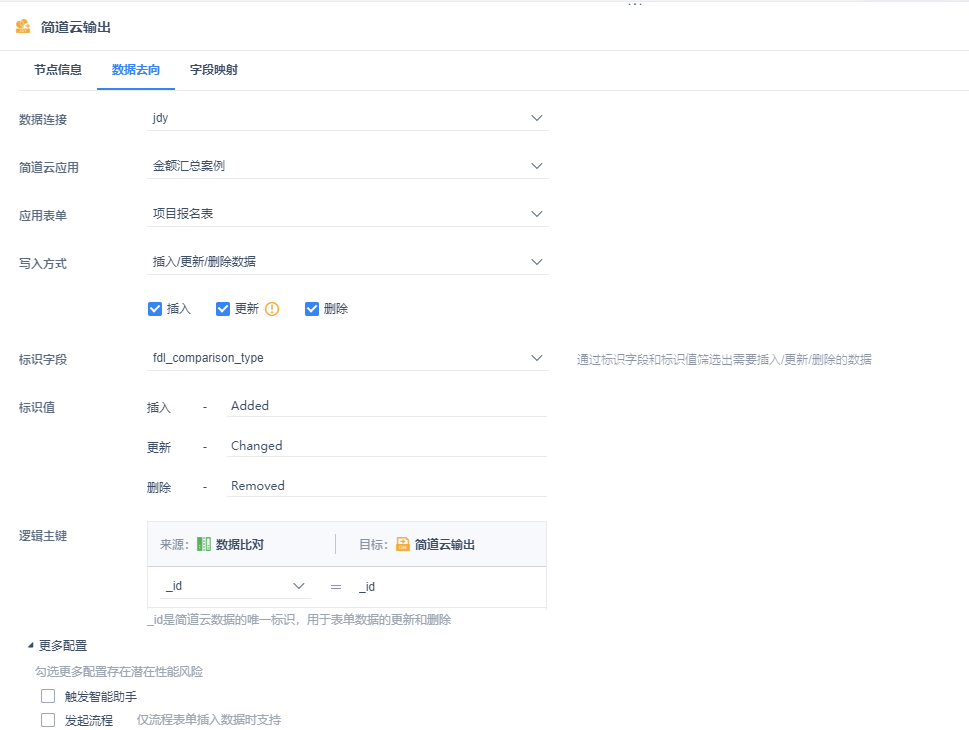Viewport: 969px width, 730px height.
Task: Uncheck the 插入 checkbox
Action: tap(155, 309)
